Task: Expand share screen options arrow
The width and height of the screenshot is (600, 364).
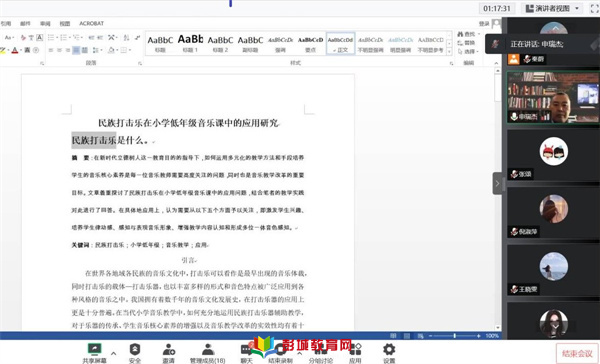Action: coord(113,353)
